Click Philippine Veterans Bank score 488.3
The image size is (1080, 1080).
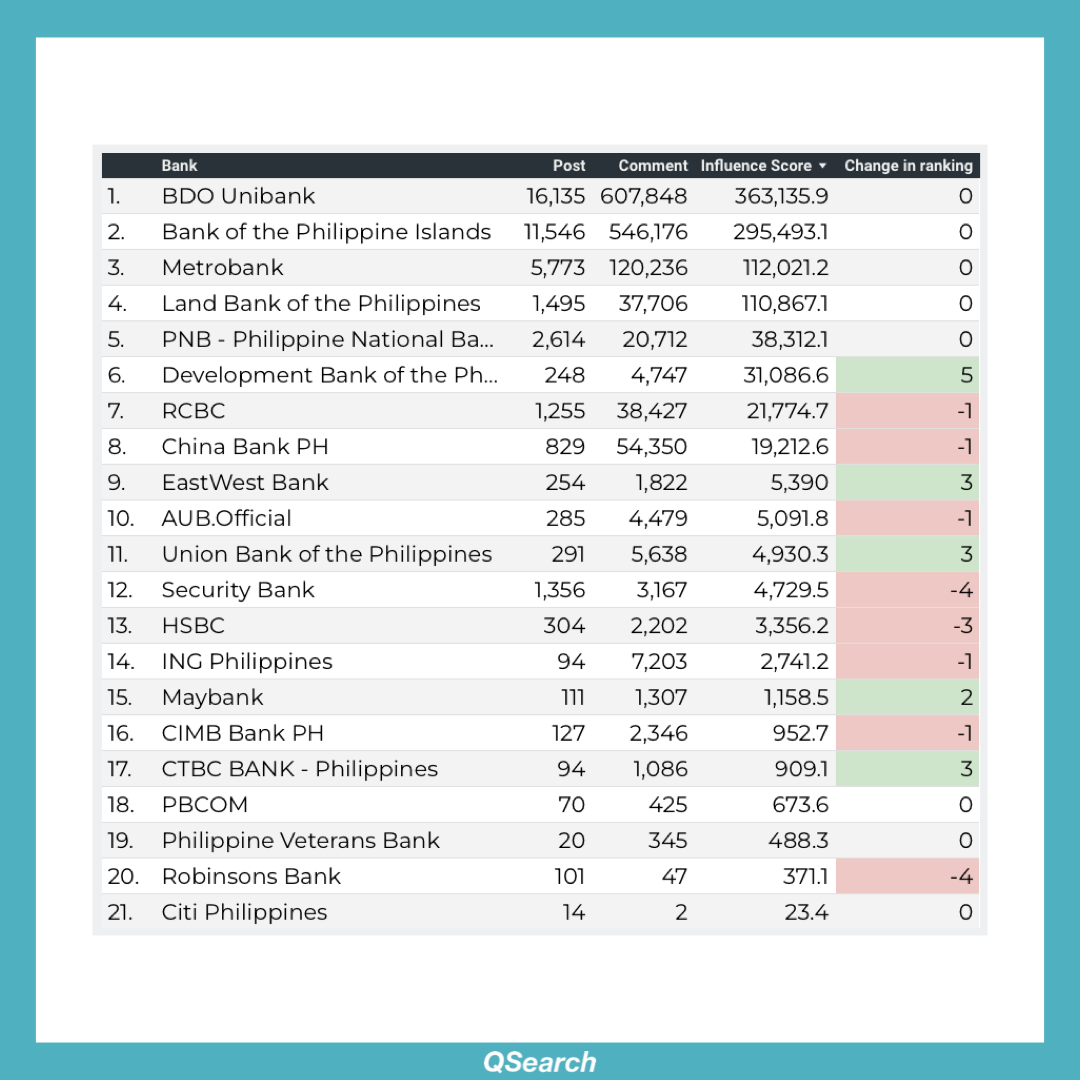point(798,841)
